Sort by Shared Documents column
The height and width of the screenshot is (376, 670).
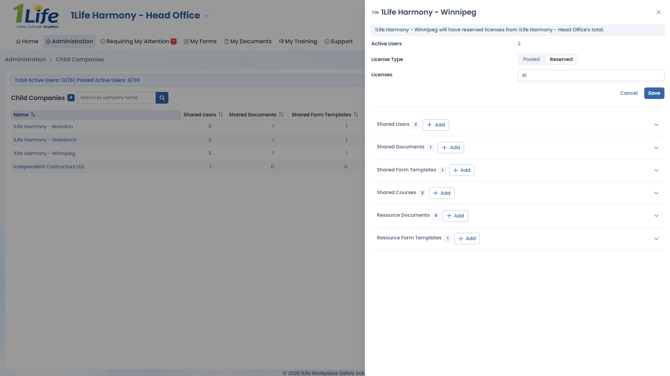click(256, 115)
